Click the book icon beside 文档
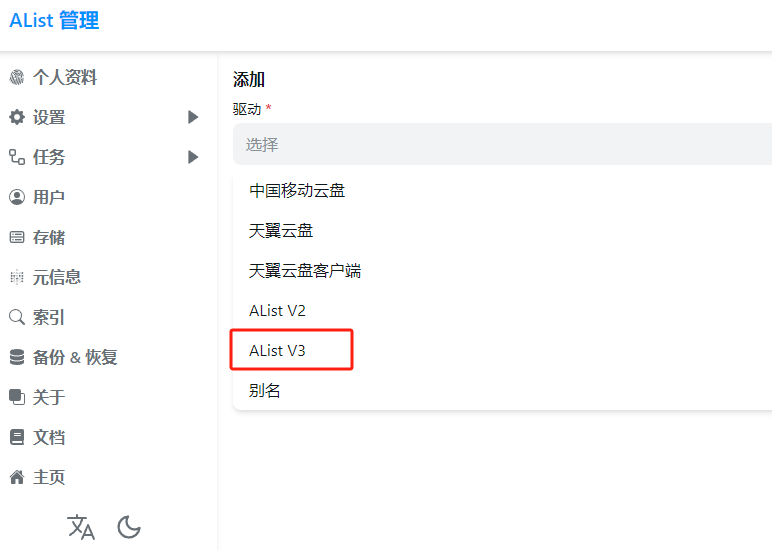Image resolution: width=772 pixels, height=550 pixels. click(x=17, y=437)
